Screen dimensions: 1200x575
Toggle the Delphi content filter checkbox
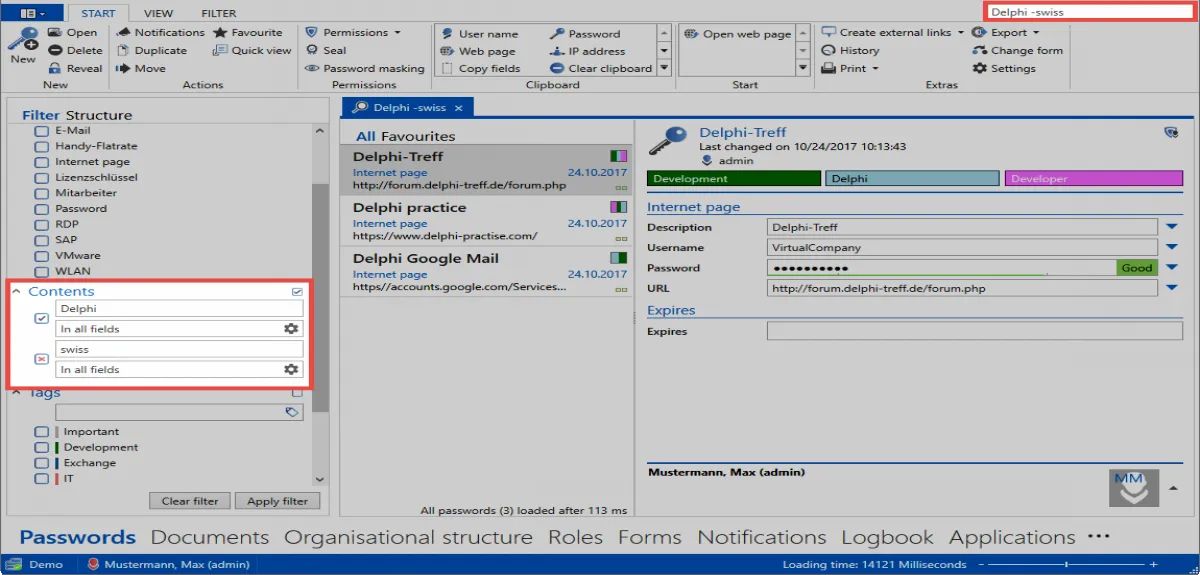pyautogui.click(x=41, y=319)
